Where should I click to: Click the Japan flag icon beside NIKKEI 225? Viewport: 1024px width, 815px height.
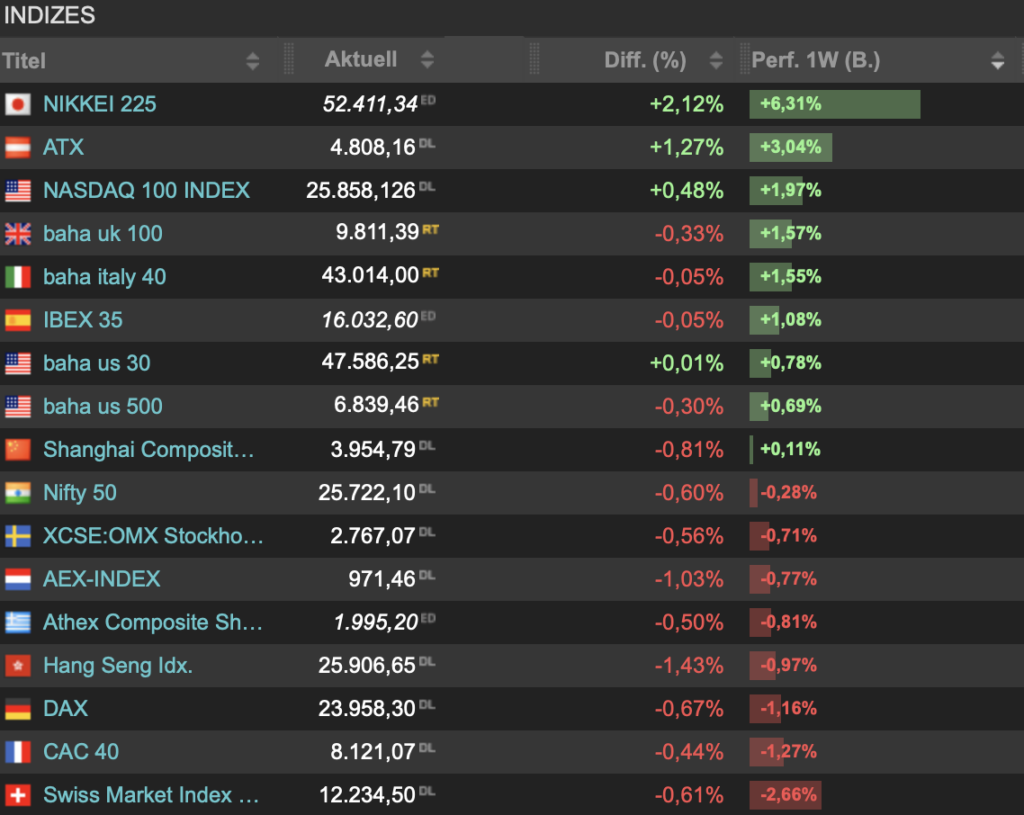pyautogui.click(x=17, y=104)
